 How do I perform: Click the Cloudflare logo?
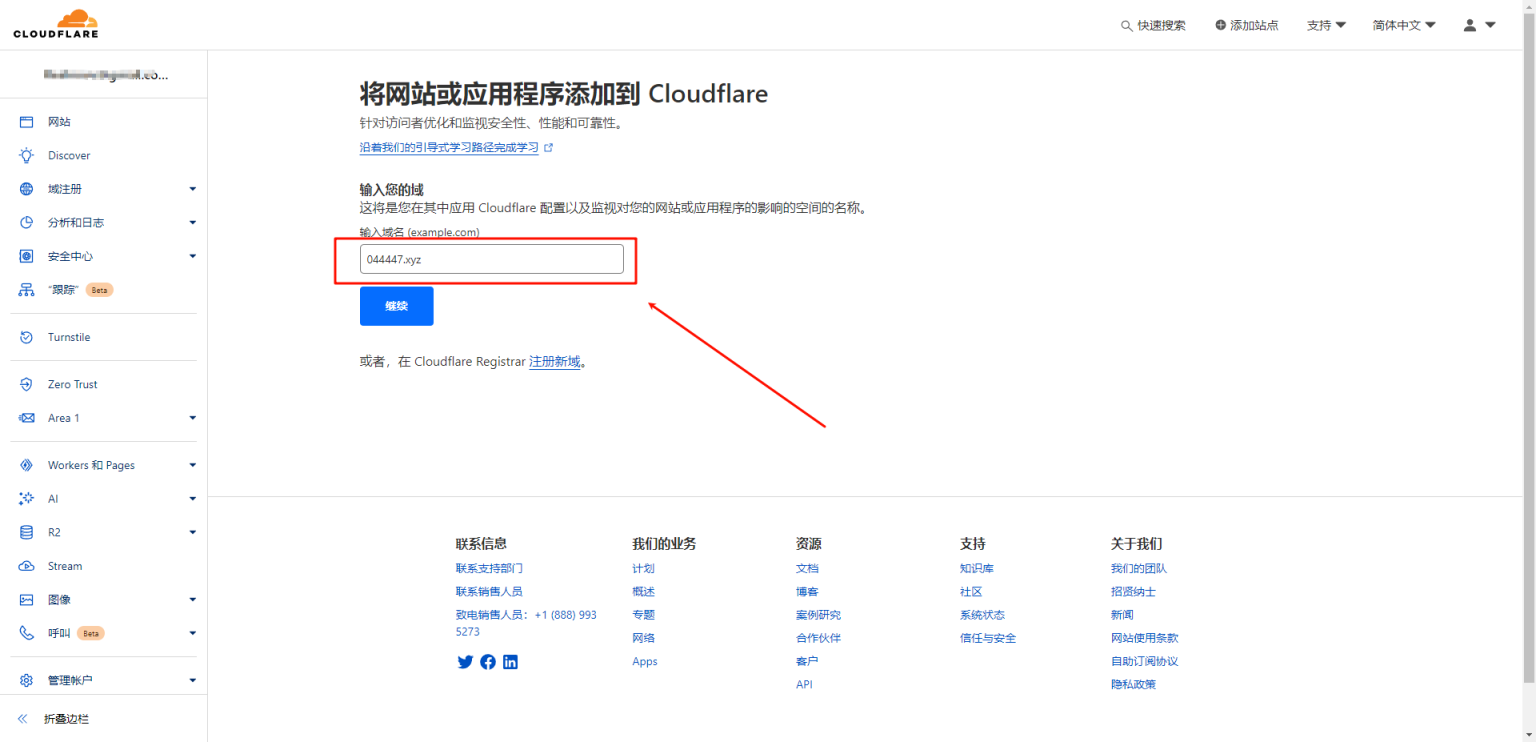(x=55, y=22)
